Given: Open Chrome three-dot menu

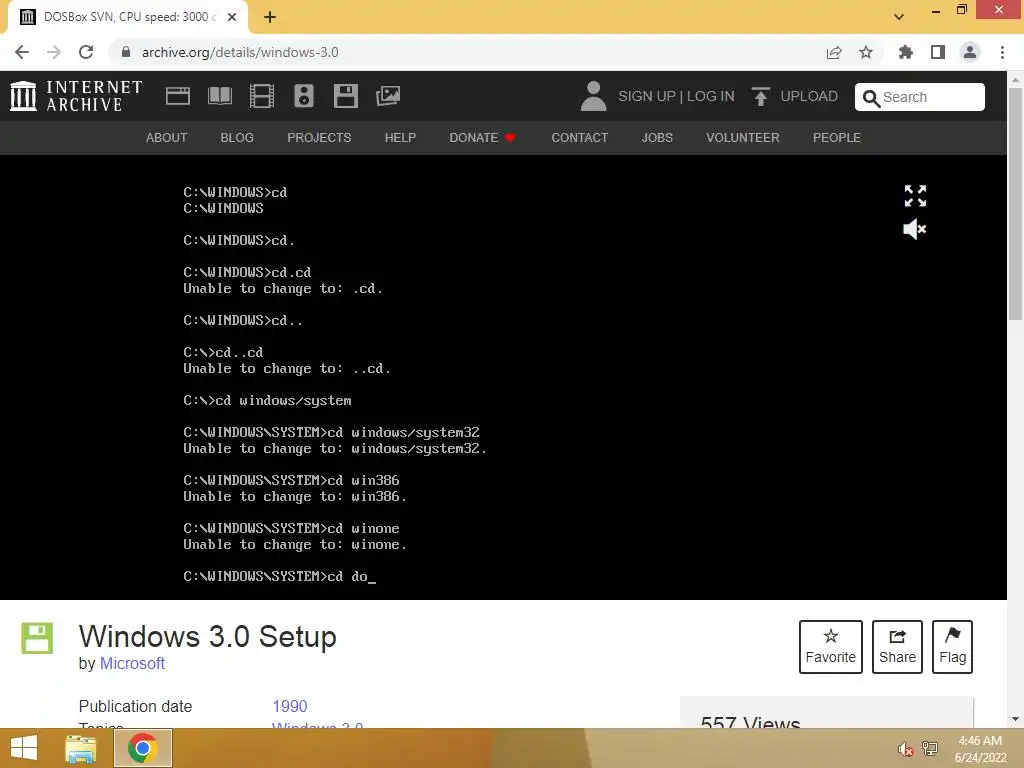Looking at the screenshot, I should click(x=1002, y=52).
